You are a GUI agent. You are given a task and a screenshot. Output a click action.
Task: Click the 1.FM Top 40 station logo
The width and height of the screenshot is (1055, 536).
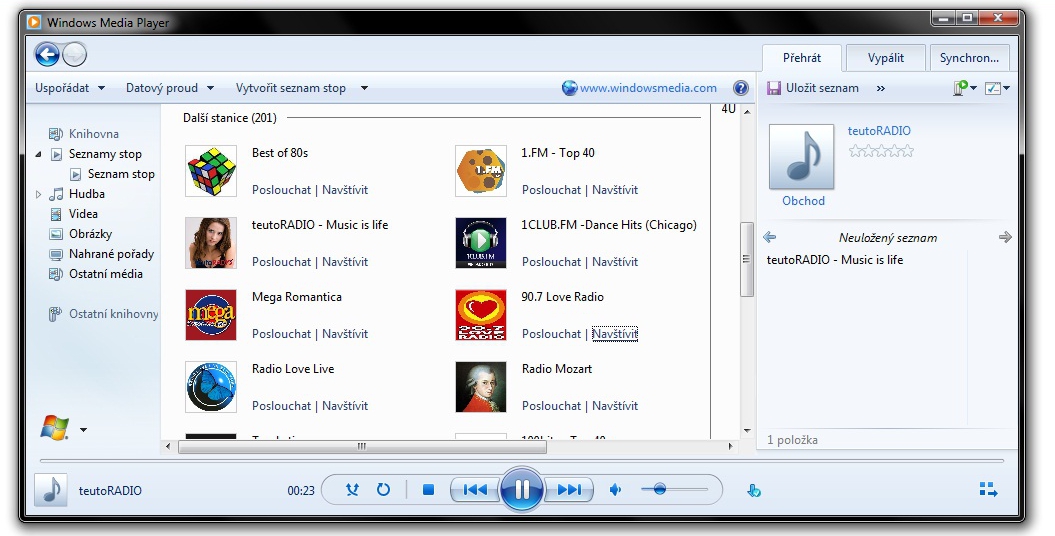click(x=481, y=171)
